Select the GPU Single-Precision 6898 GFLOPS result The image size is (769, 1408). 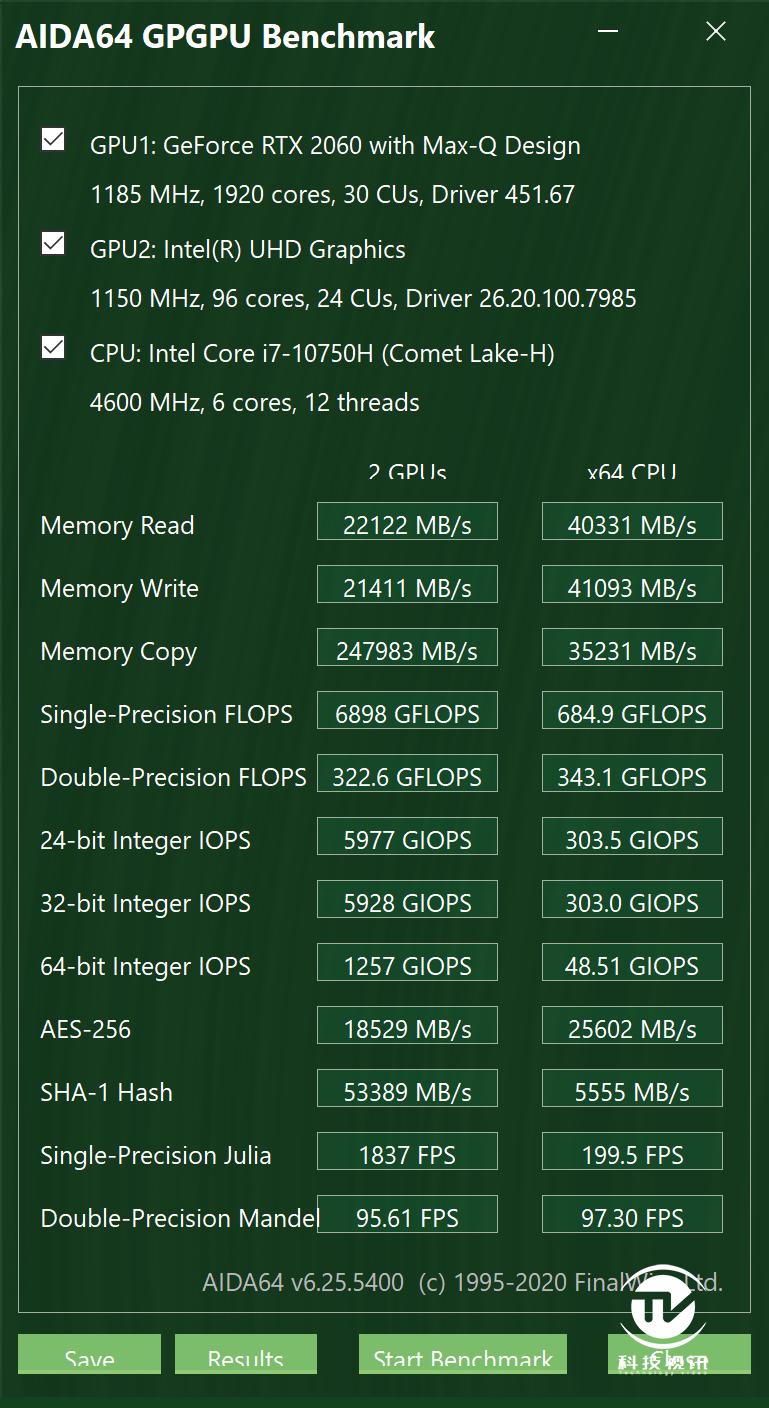(407, 711)
